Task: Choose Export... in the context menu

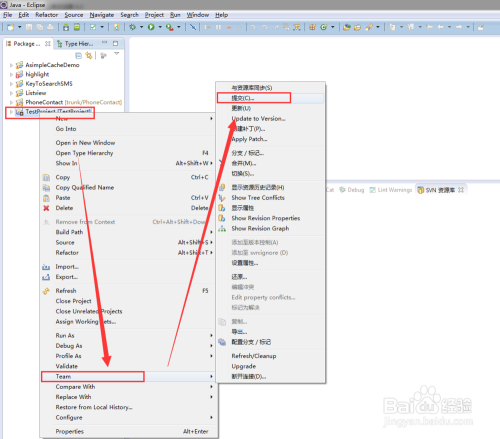Action: (x=129, y=277)
